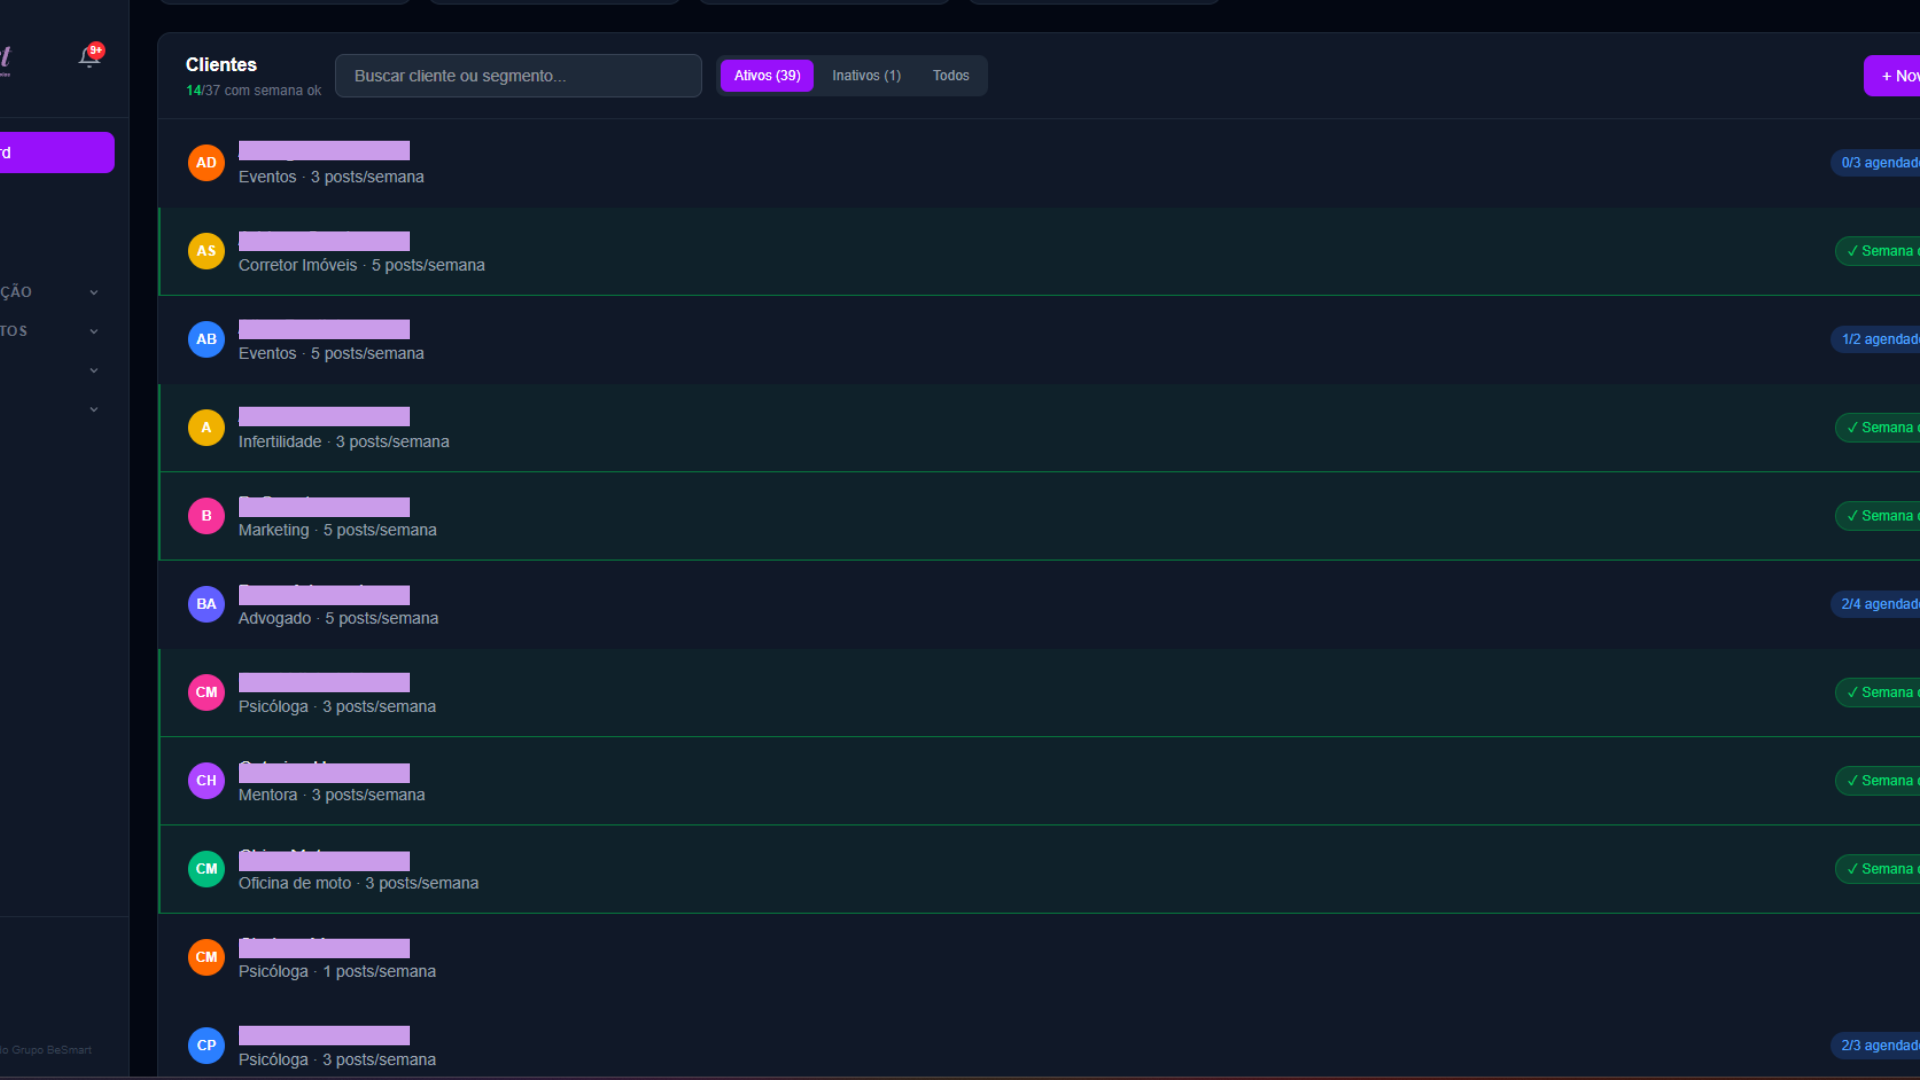
Task: Click the purple new client button
Action: (1895, 76)
